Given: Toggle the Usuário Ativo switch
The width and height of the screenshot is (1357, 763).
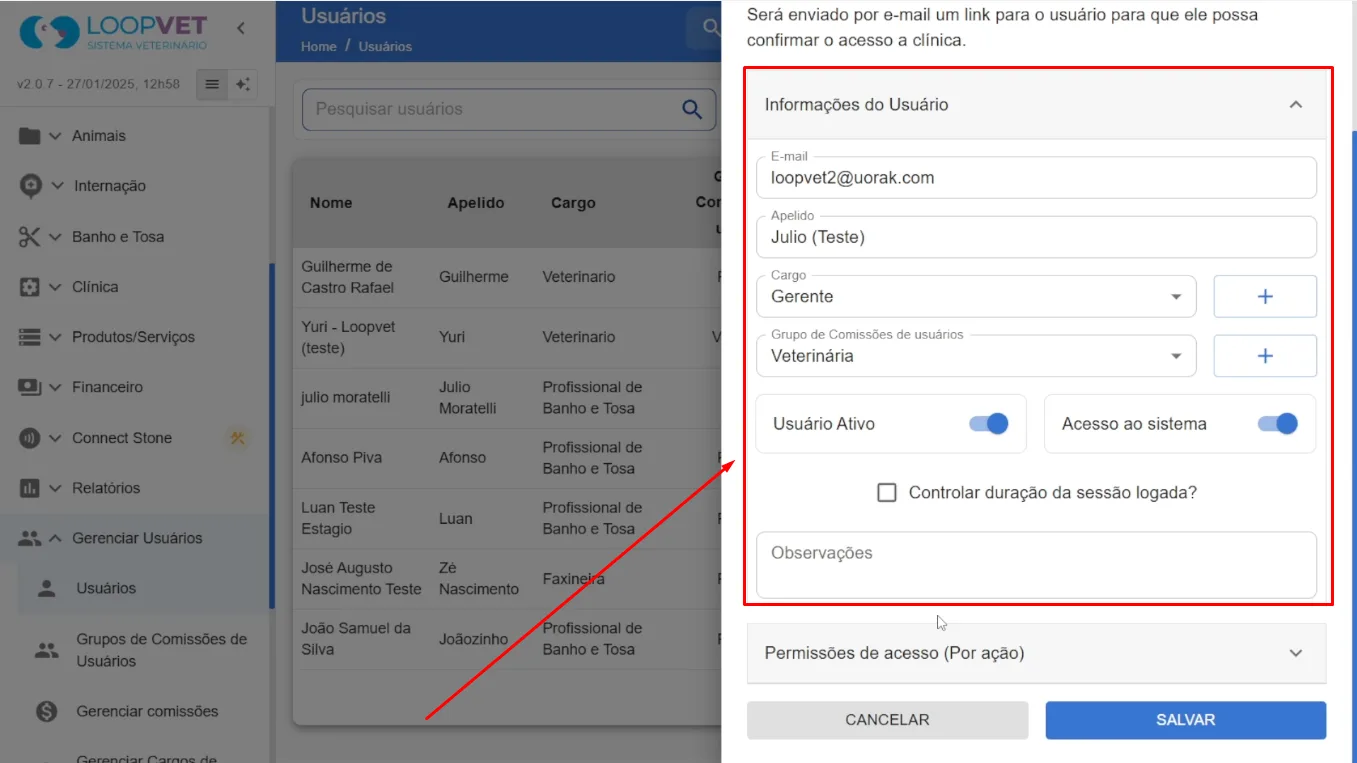Looking at the screenshot, I should pyautogui.click(x=989, y=424).
